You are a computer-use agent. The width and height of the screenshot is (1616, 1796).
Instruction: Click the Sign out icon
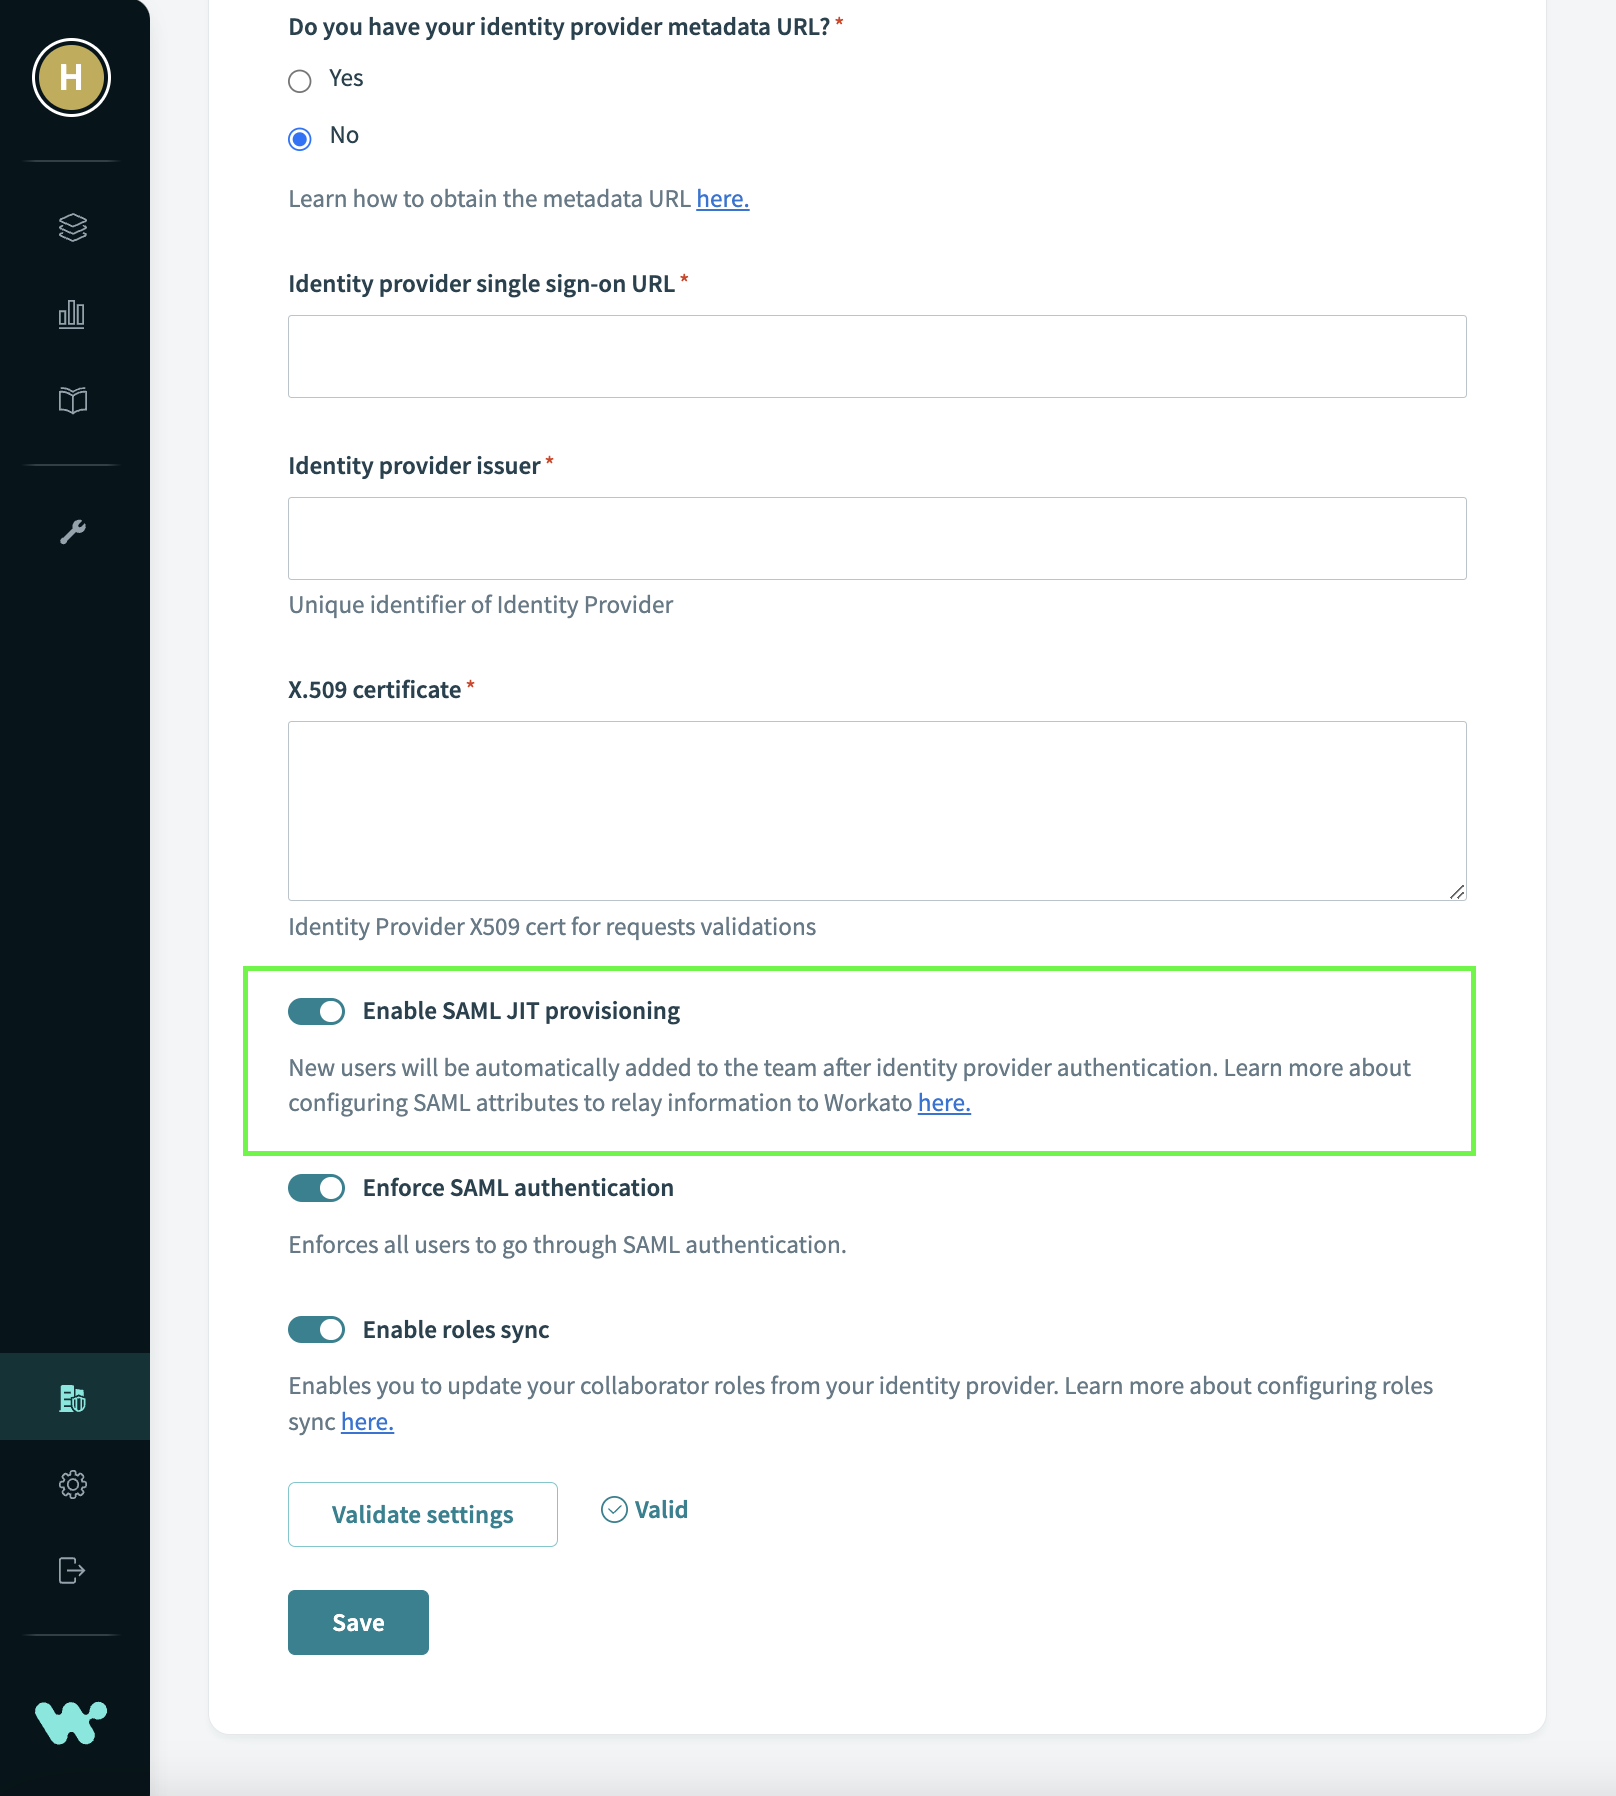click(x=73, y=1569)
